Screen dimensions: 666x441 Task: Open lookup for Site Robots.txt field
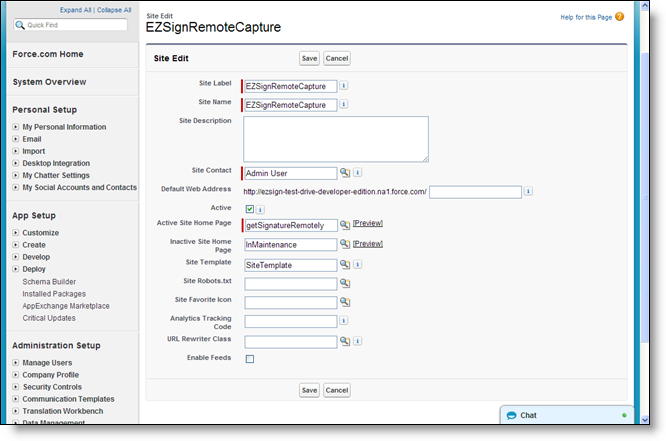coord(345,284)
